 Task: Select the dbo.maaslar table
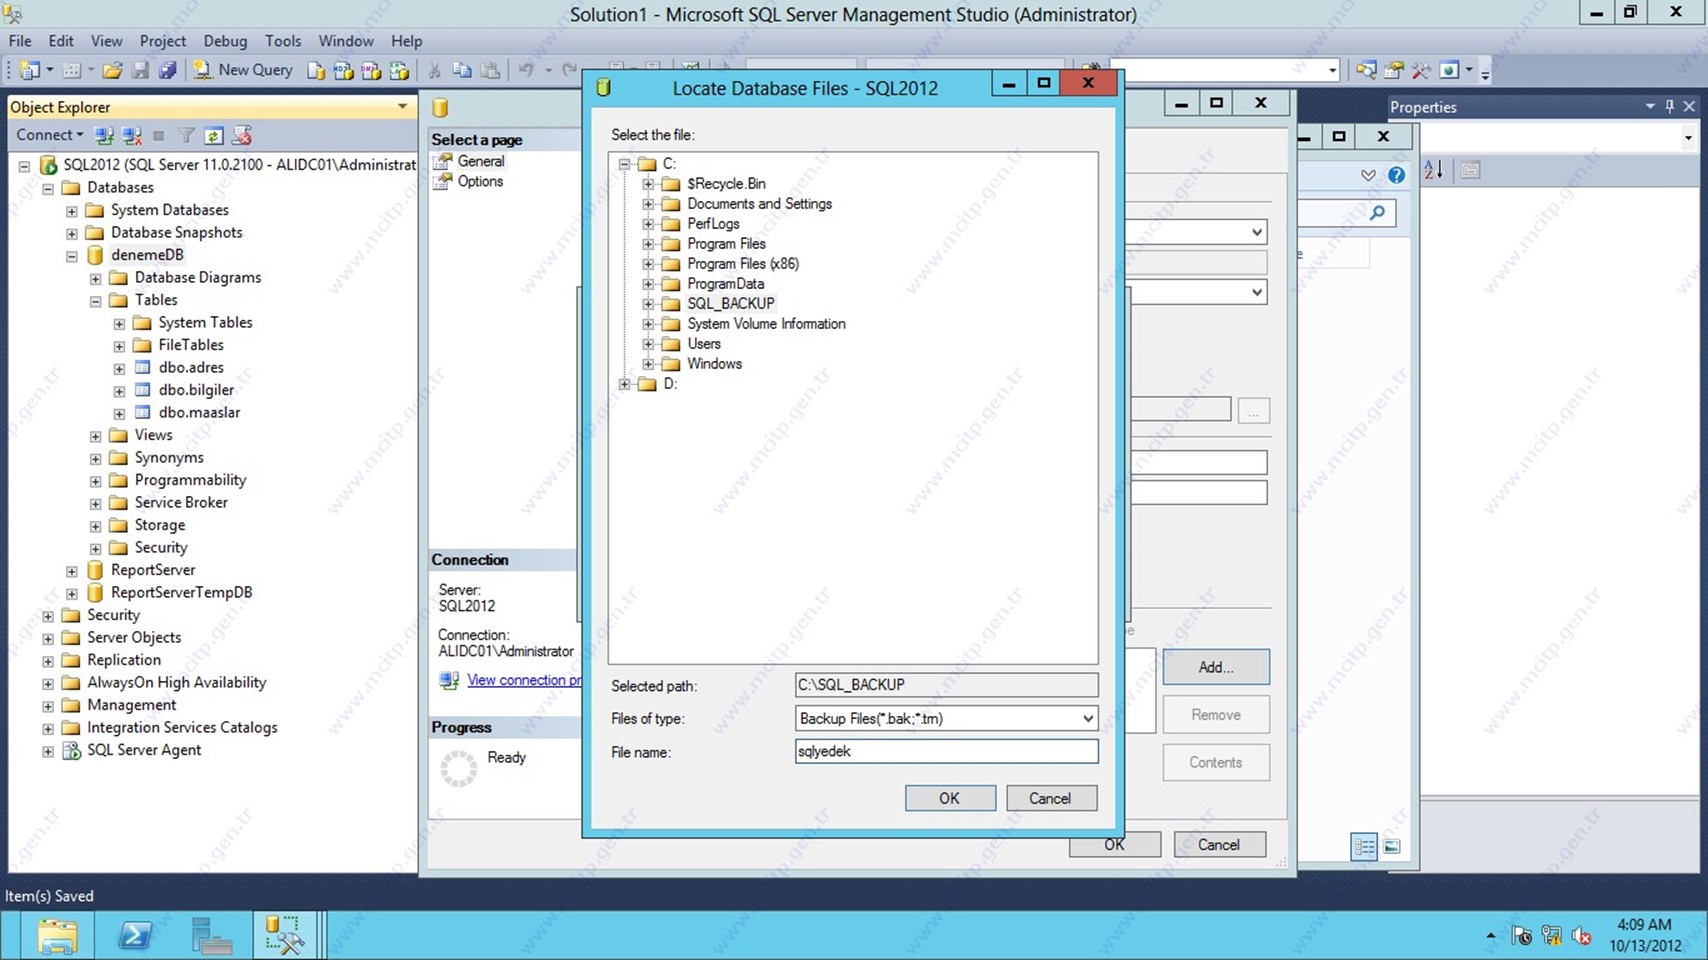pyautogui.click(x=199, y=412)
